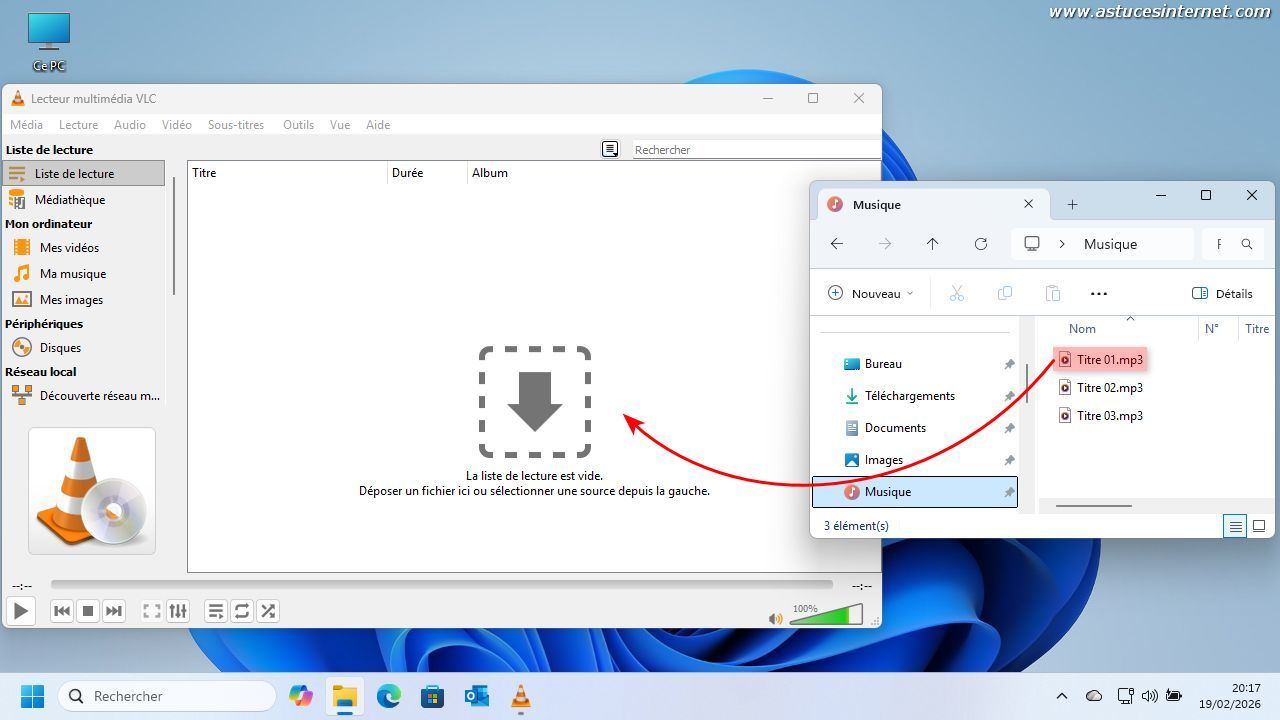The width and height of the screenshot is (1280, 720).
Task: Refresh the Musique folder in Explorer
Action: (x=981, y=244)
